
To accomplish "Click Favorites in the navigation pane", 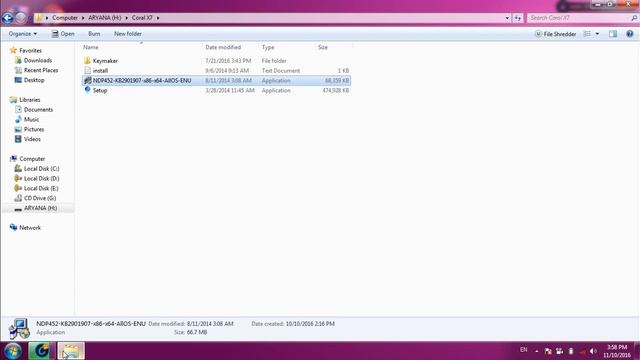I will tap(30, 51).
